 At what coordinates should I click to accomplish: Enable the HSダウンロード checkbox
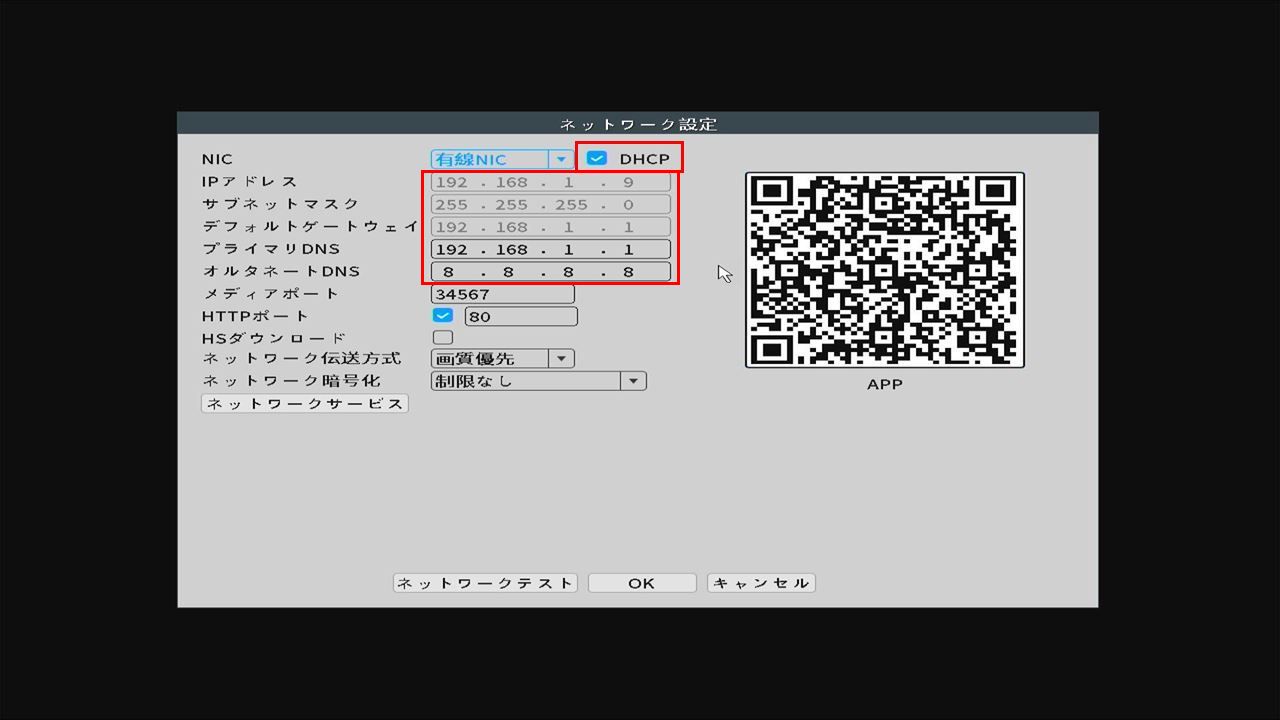pos(442,338)
